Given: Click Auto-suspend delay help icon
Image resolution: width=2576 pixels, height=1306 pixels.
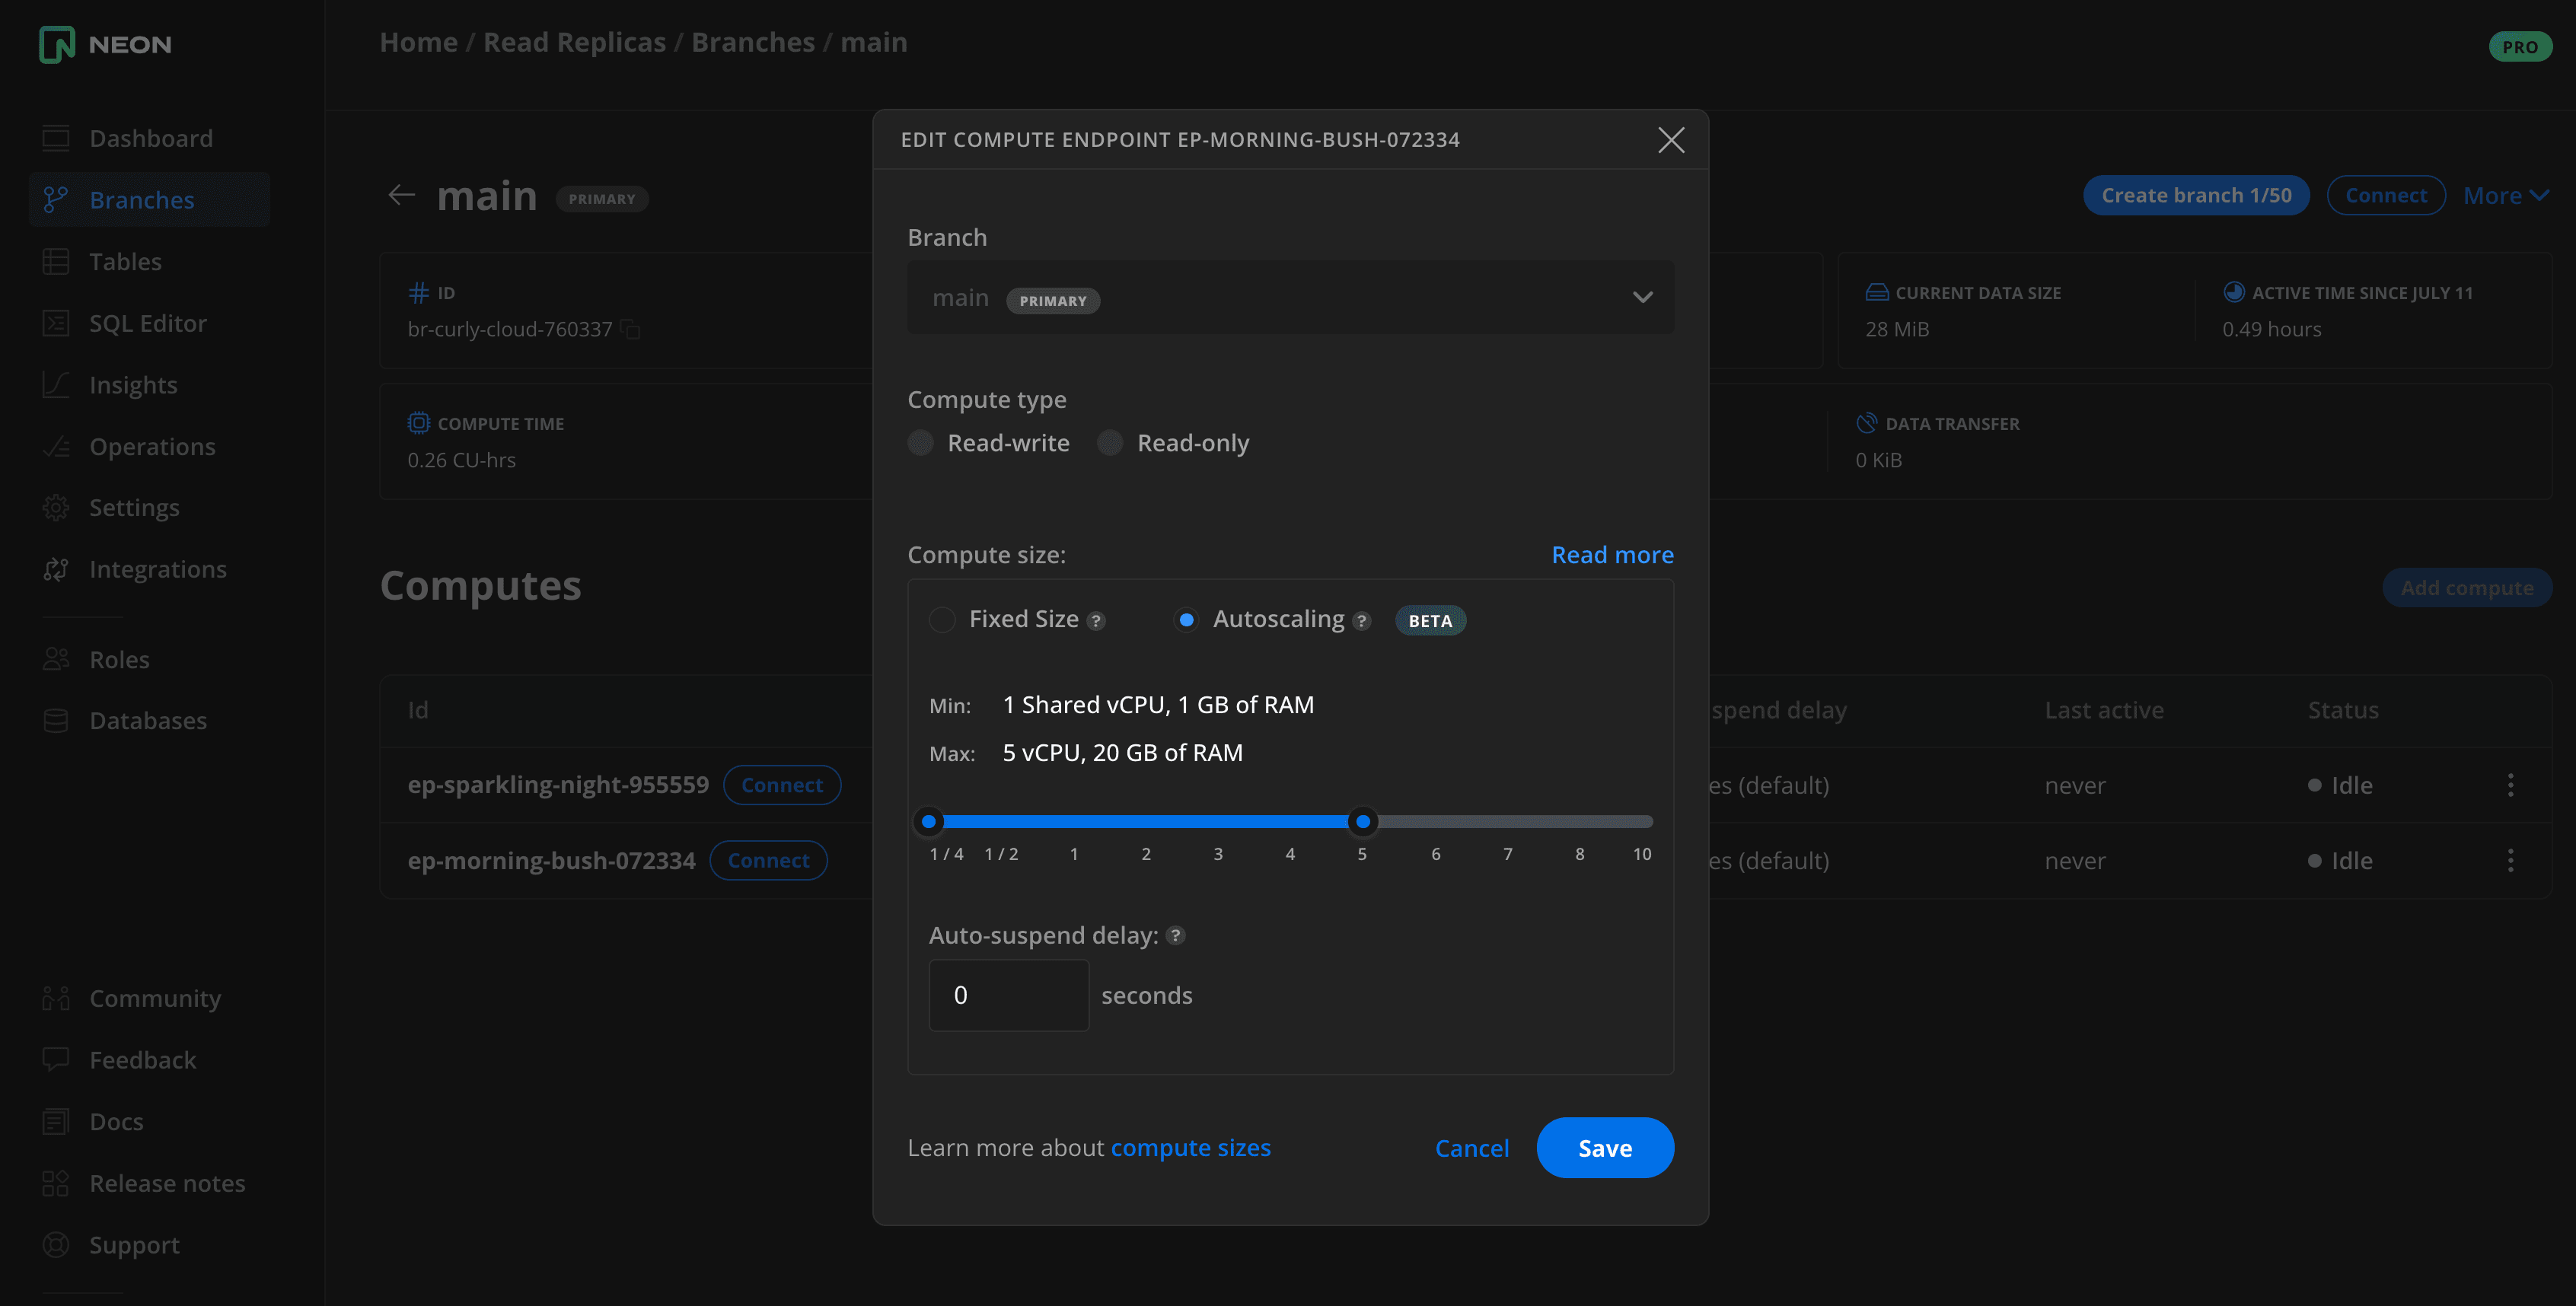Looking at the screenshot, I should [1176, 936].
